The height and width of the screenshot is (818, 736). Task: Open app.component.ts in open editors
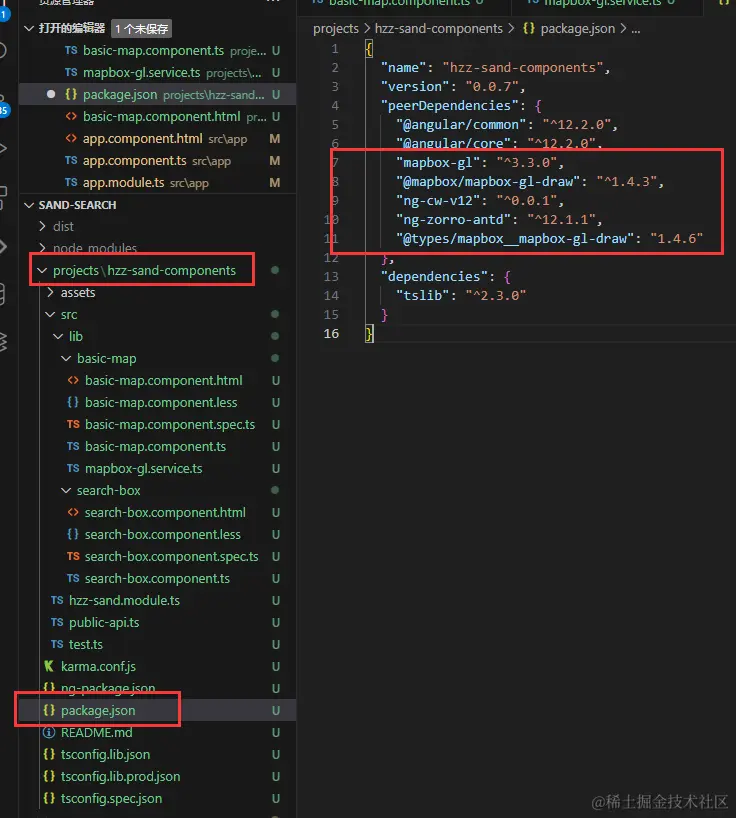157,161
